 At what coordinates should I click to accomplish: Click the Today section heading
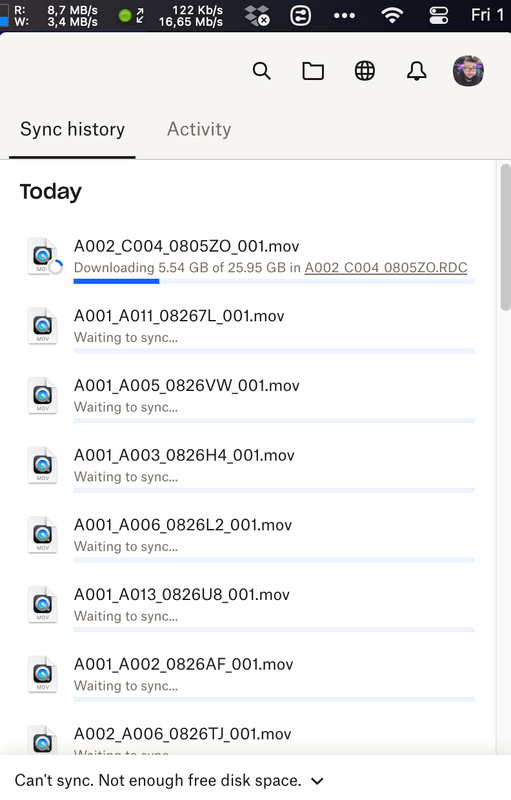50,192
